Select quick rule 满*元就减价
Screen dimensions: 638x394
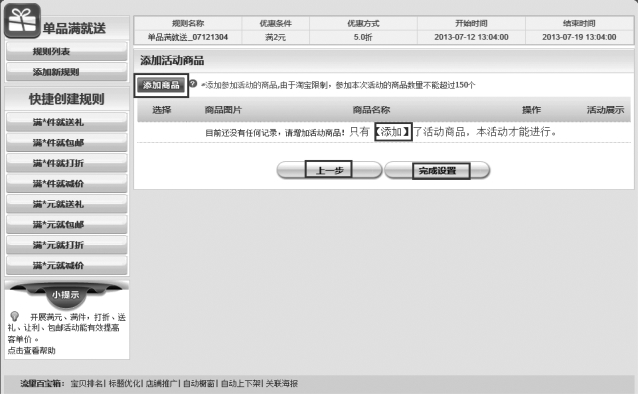(x=67, y=265)
